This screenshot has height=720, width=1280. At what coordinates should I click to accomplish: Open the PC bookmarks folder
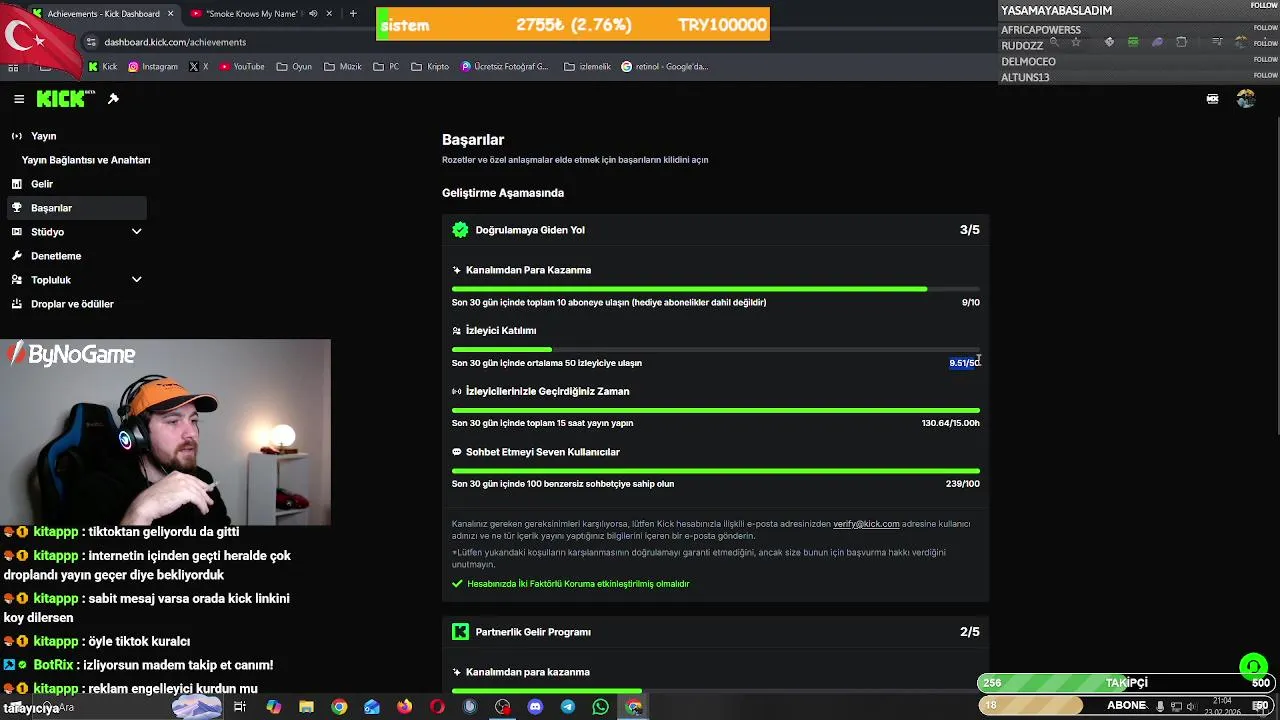(387, 67)
